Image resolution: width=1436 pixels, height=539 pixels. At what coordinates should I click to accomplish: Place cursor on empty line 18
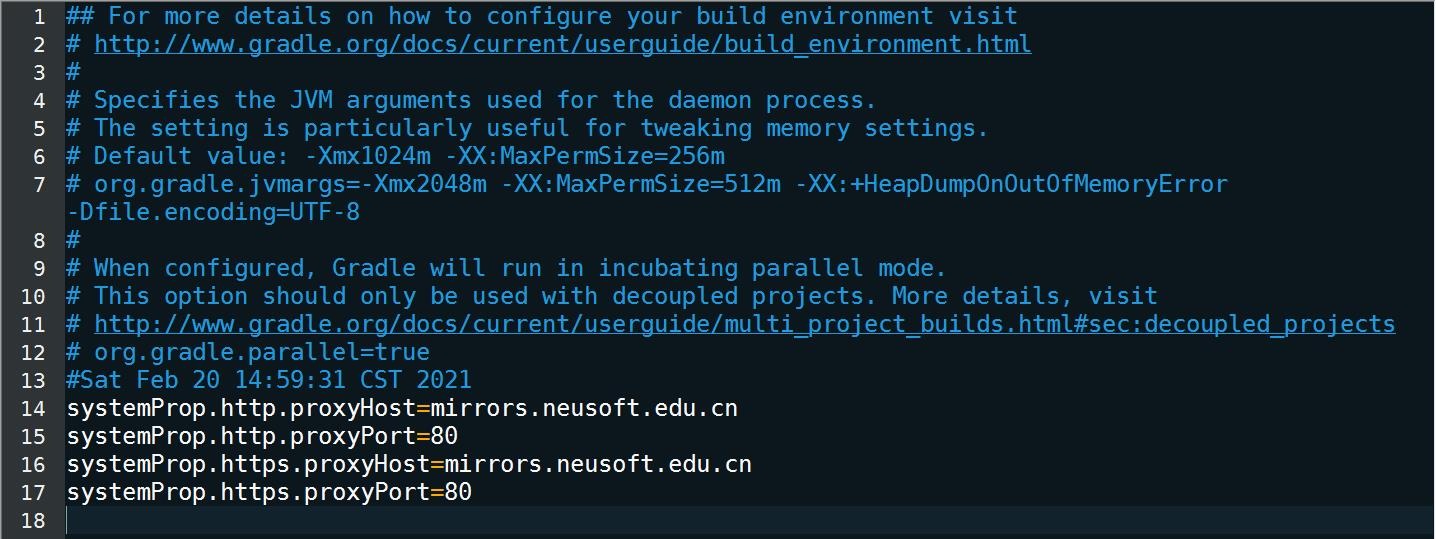[x=750, y=520]
